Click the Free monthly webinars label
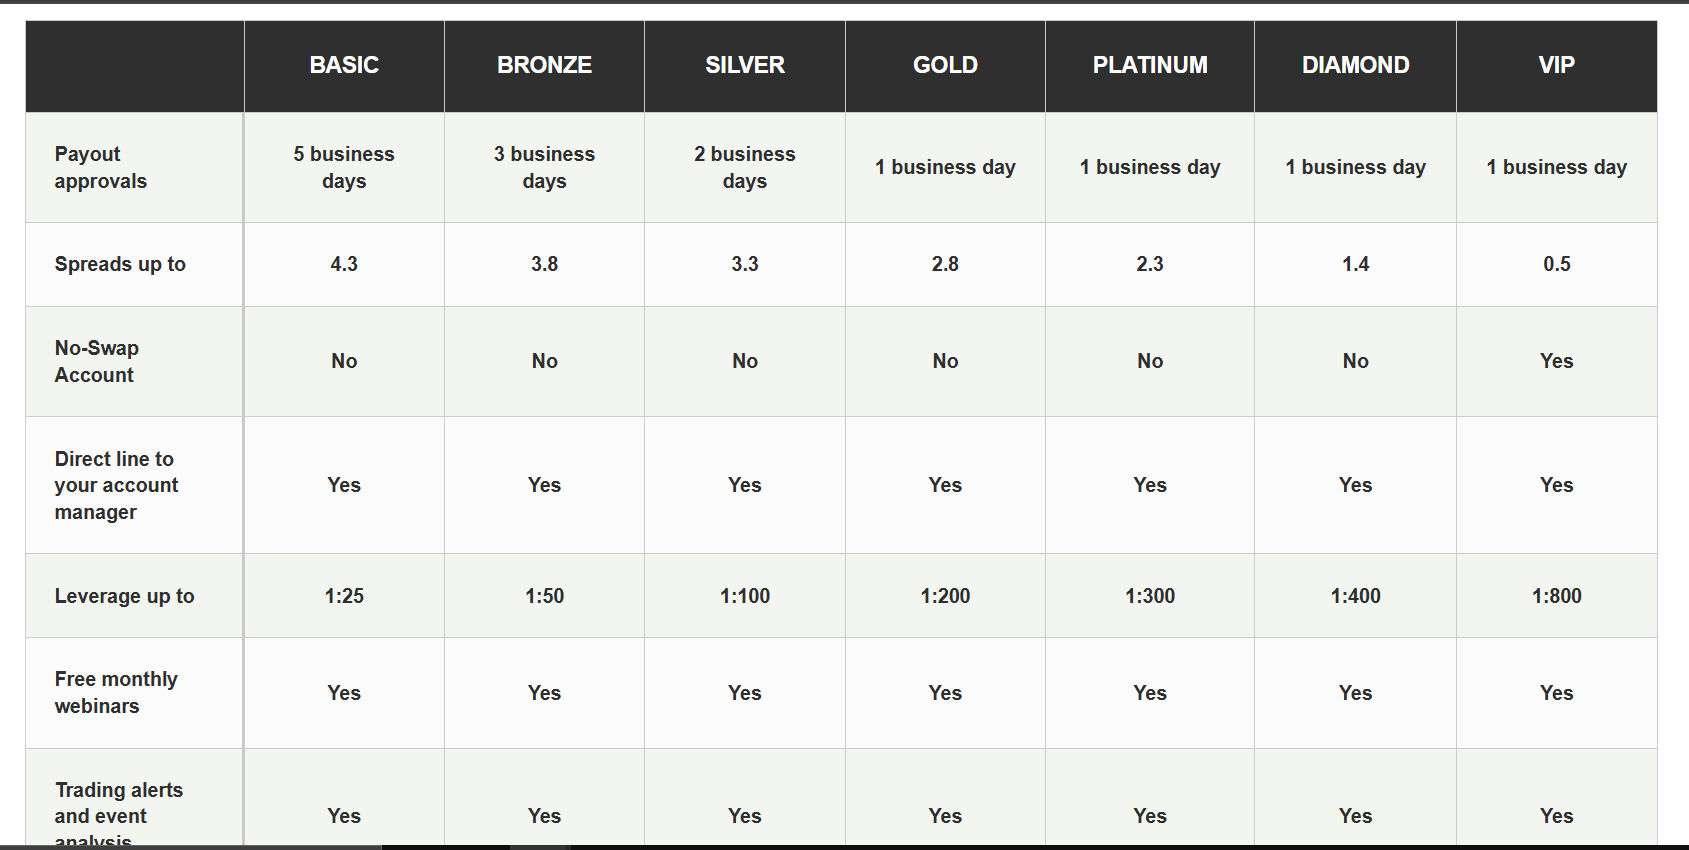 coord(116,692)
